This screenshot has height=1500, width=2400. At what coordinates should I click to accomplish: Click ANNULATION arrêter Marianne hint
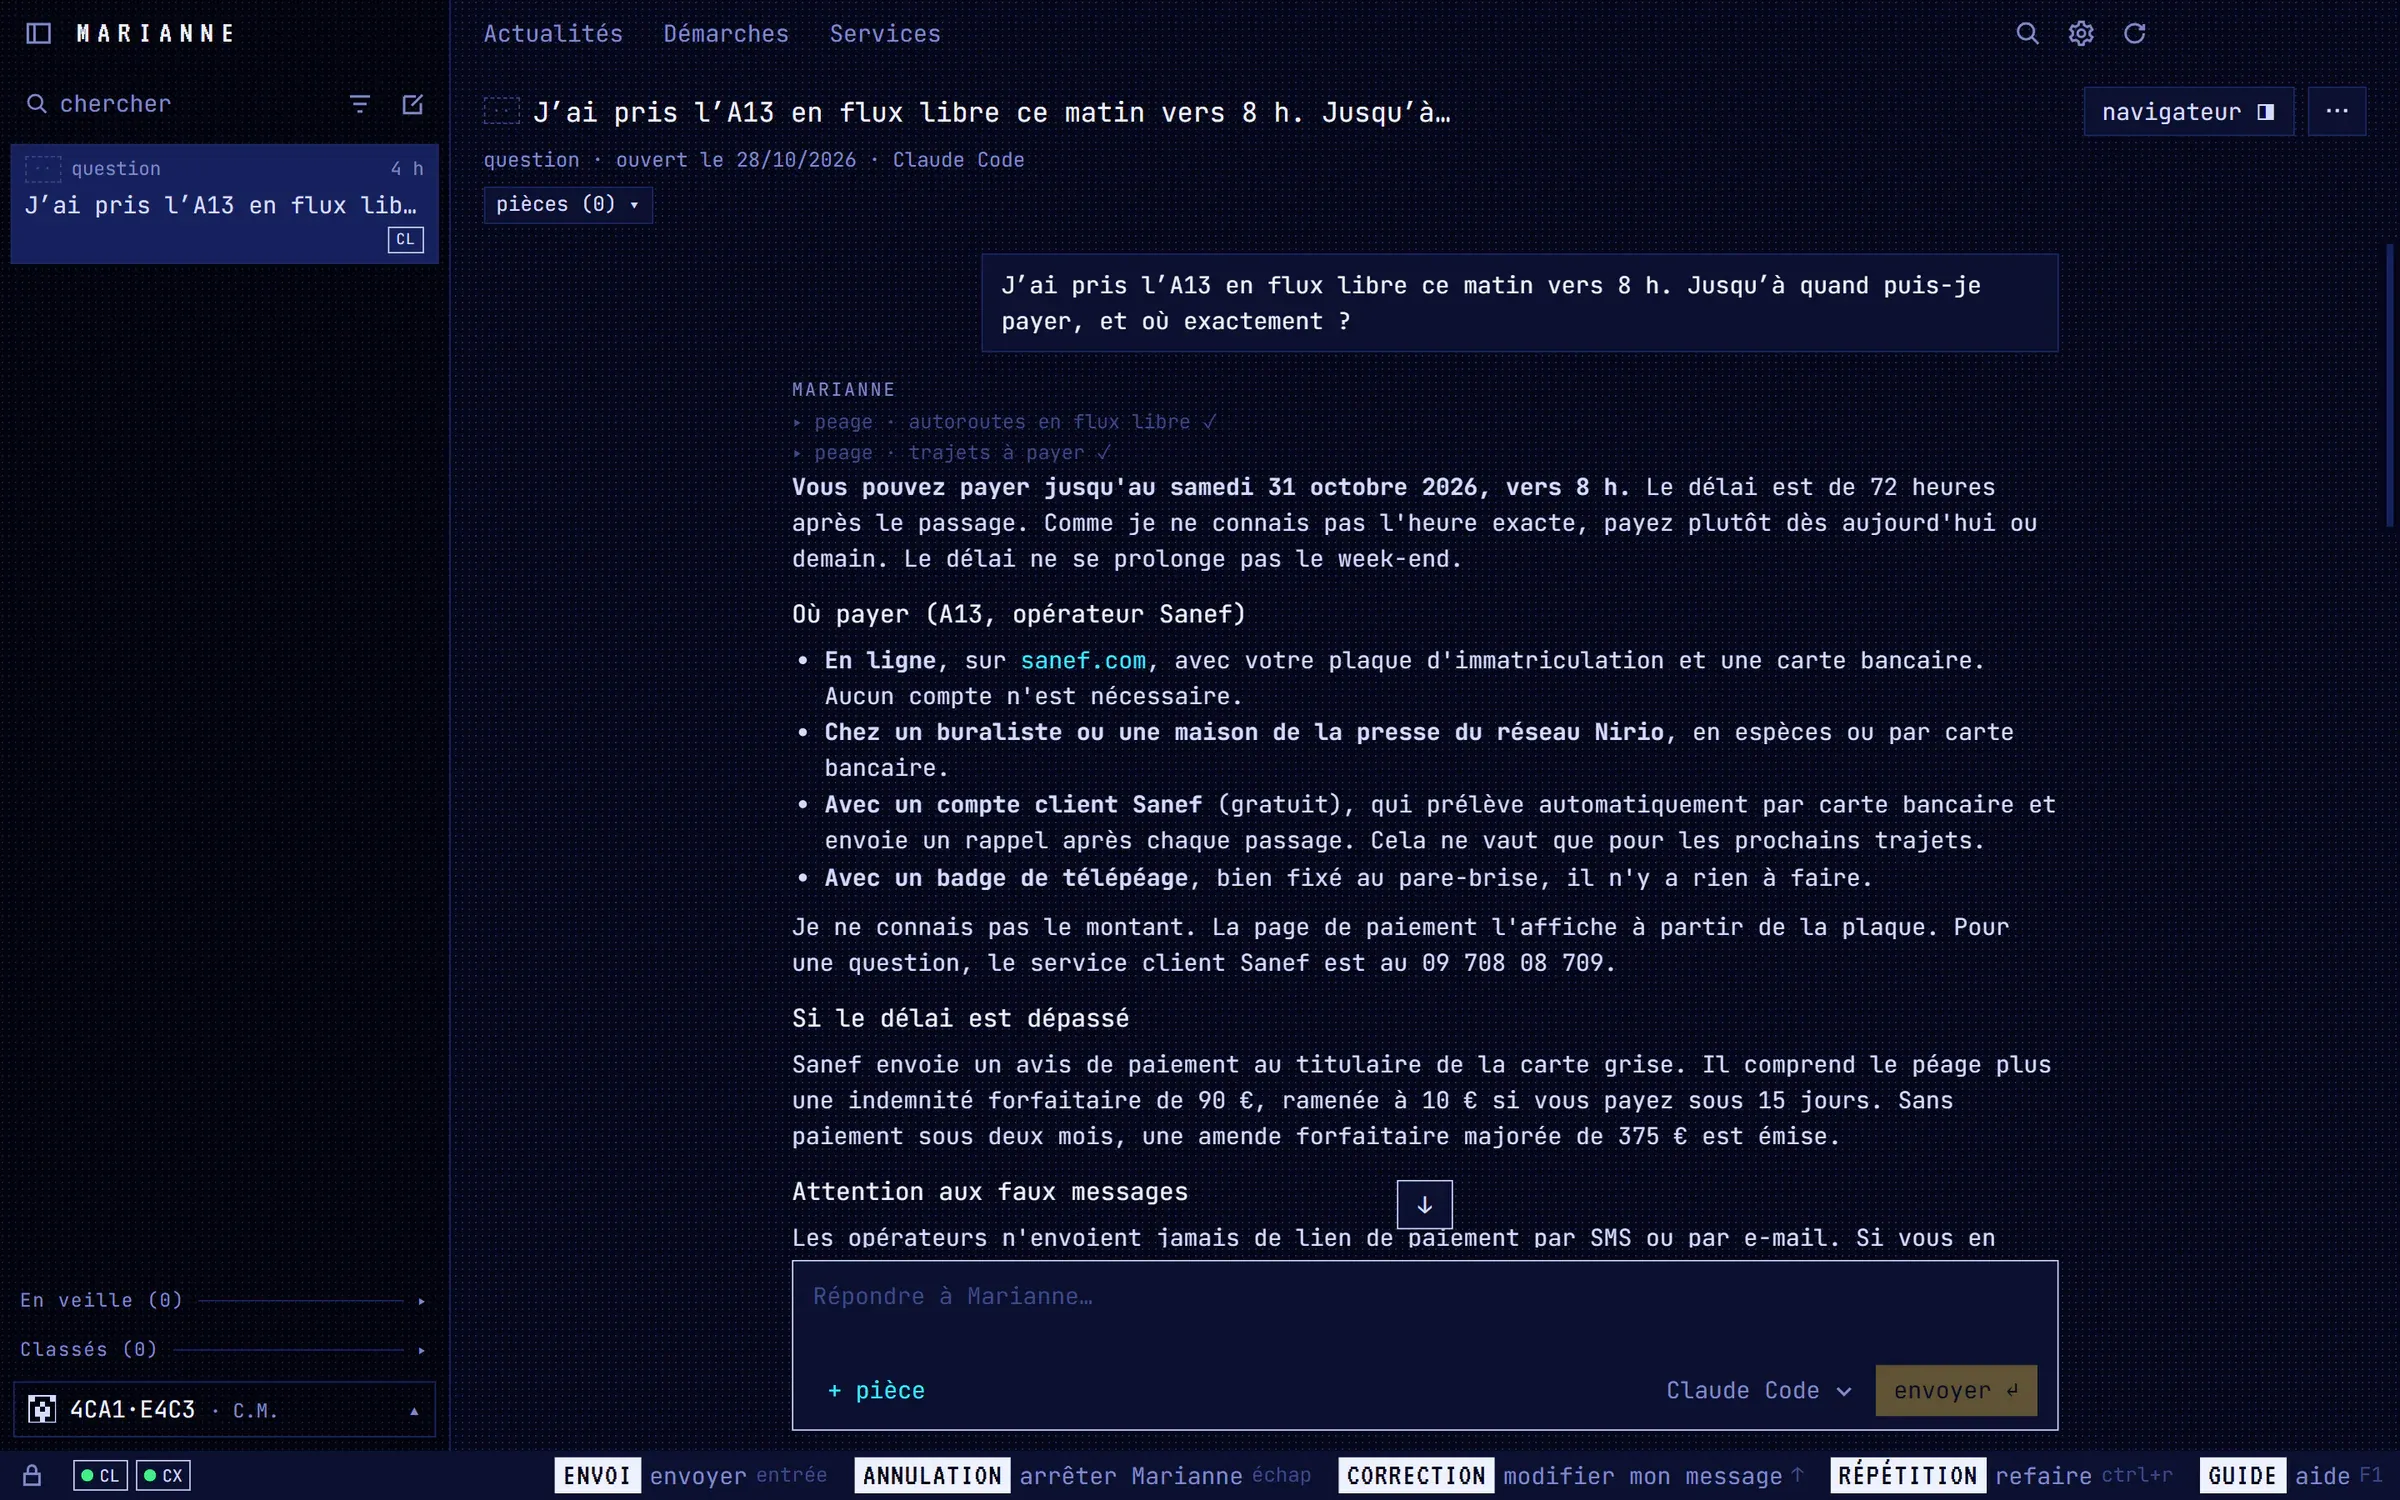pyautogui.click(x=1083, y=1476)
